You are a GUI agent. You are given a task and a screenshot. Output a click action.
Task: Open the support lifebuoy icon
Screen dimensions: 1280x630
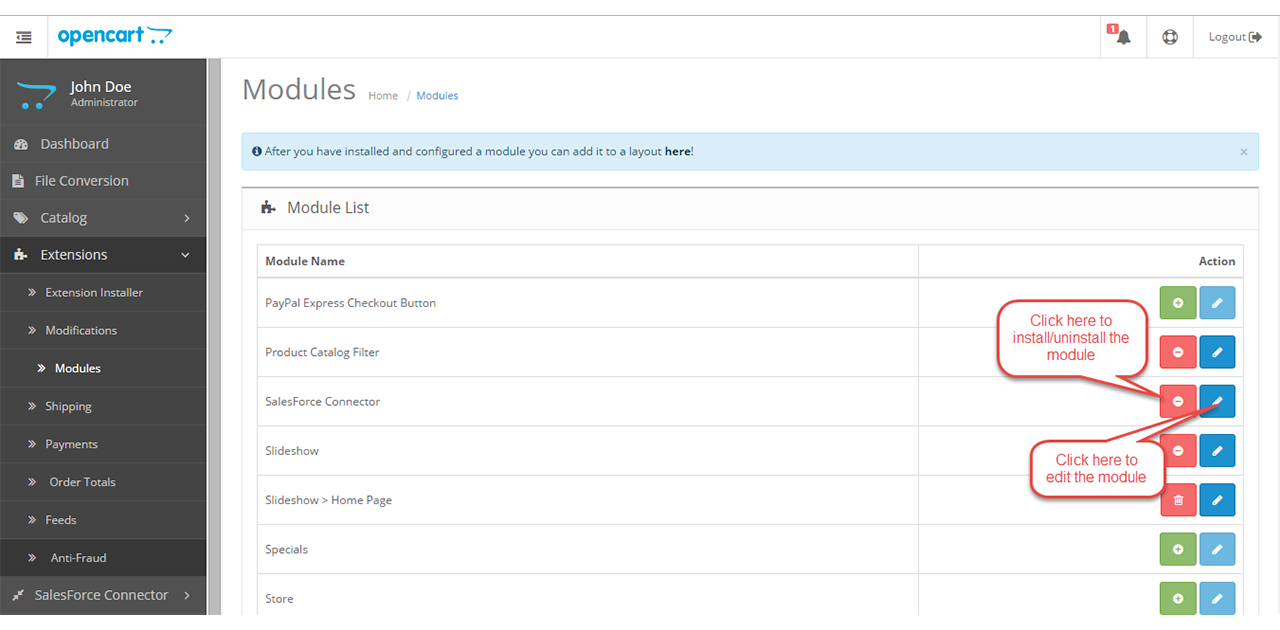pos(1169,37)
